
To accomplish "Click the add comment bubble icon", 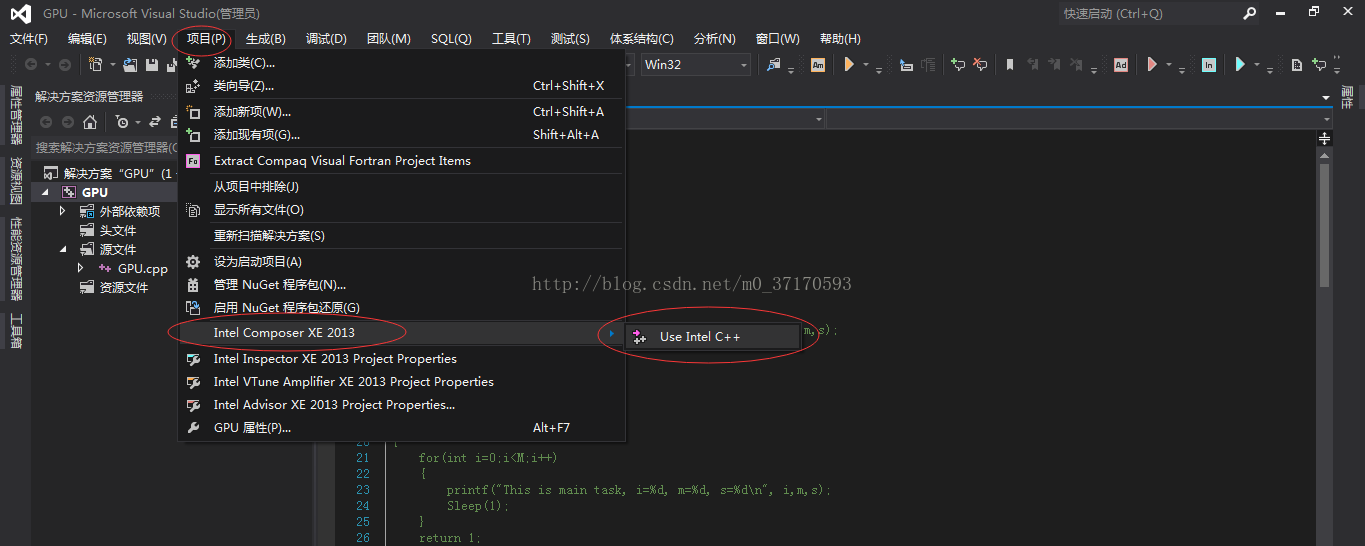I will click(x=958, y=64).
